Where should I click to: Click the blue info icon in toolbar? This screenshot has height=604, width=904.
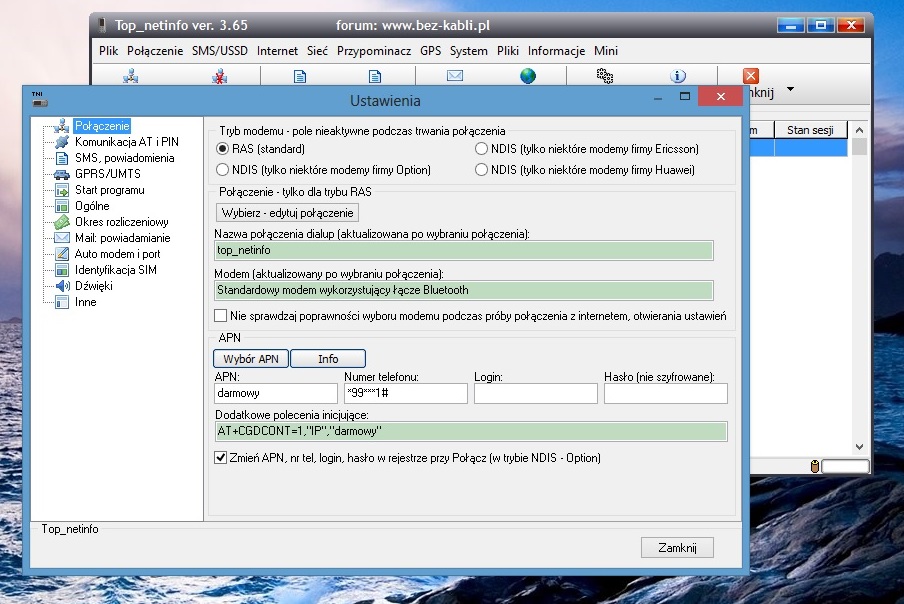tap(678, 76)
